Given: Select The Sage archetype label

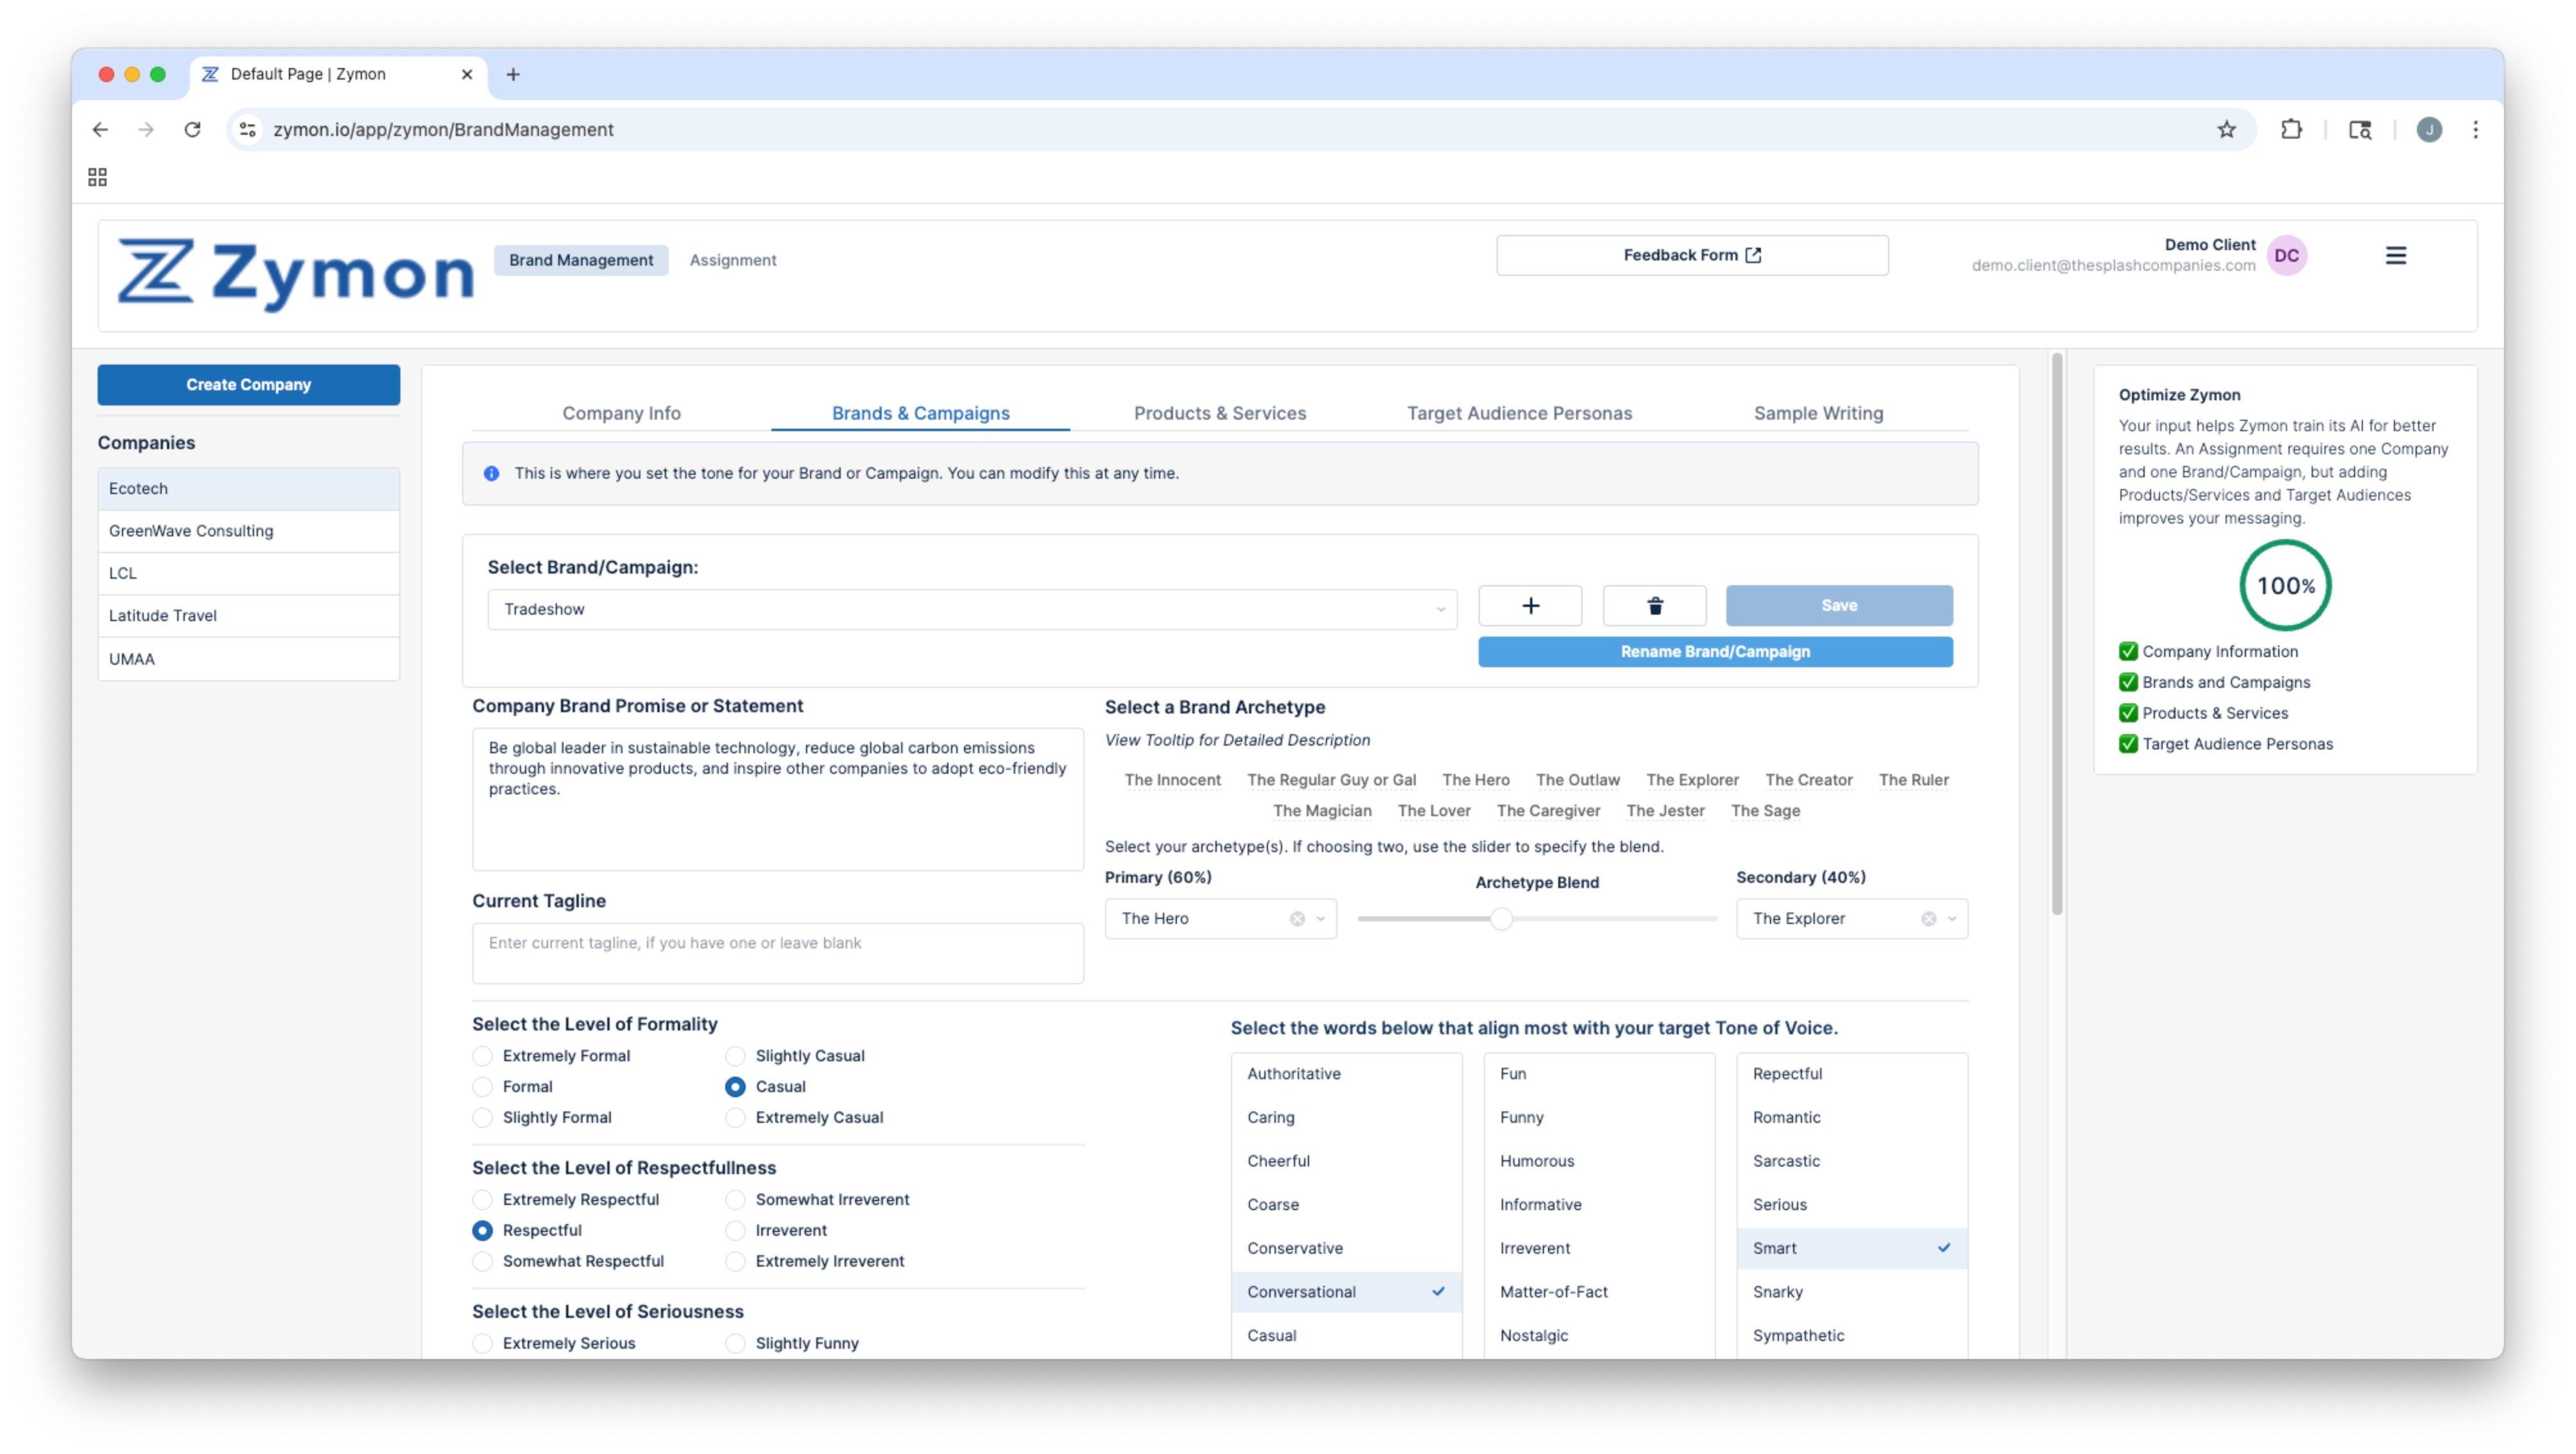Looking at the screenshot, I should click(1765, 811).
